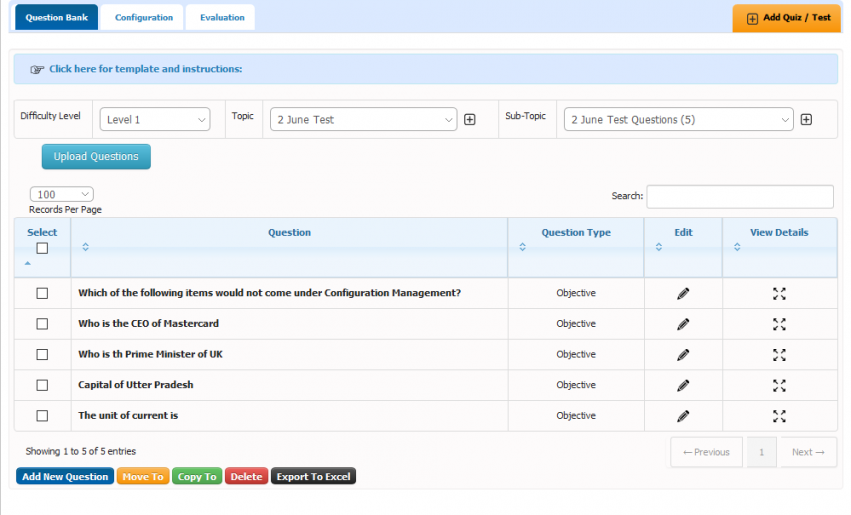
Task: Sort by the Question Type column arrows
Action: (522, 247)
